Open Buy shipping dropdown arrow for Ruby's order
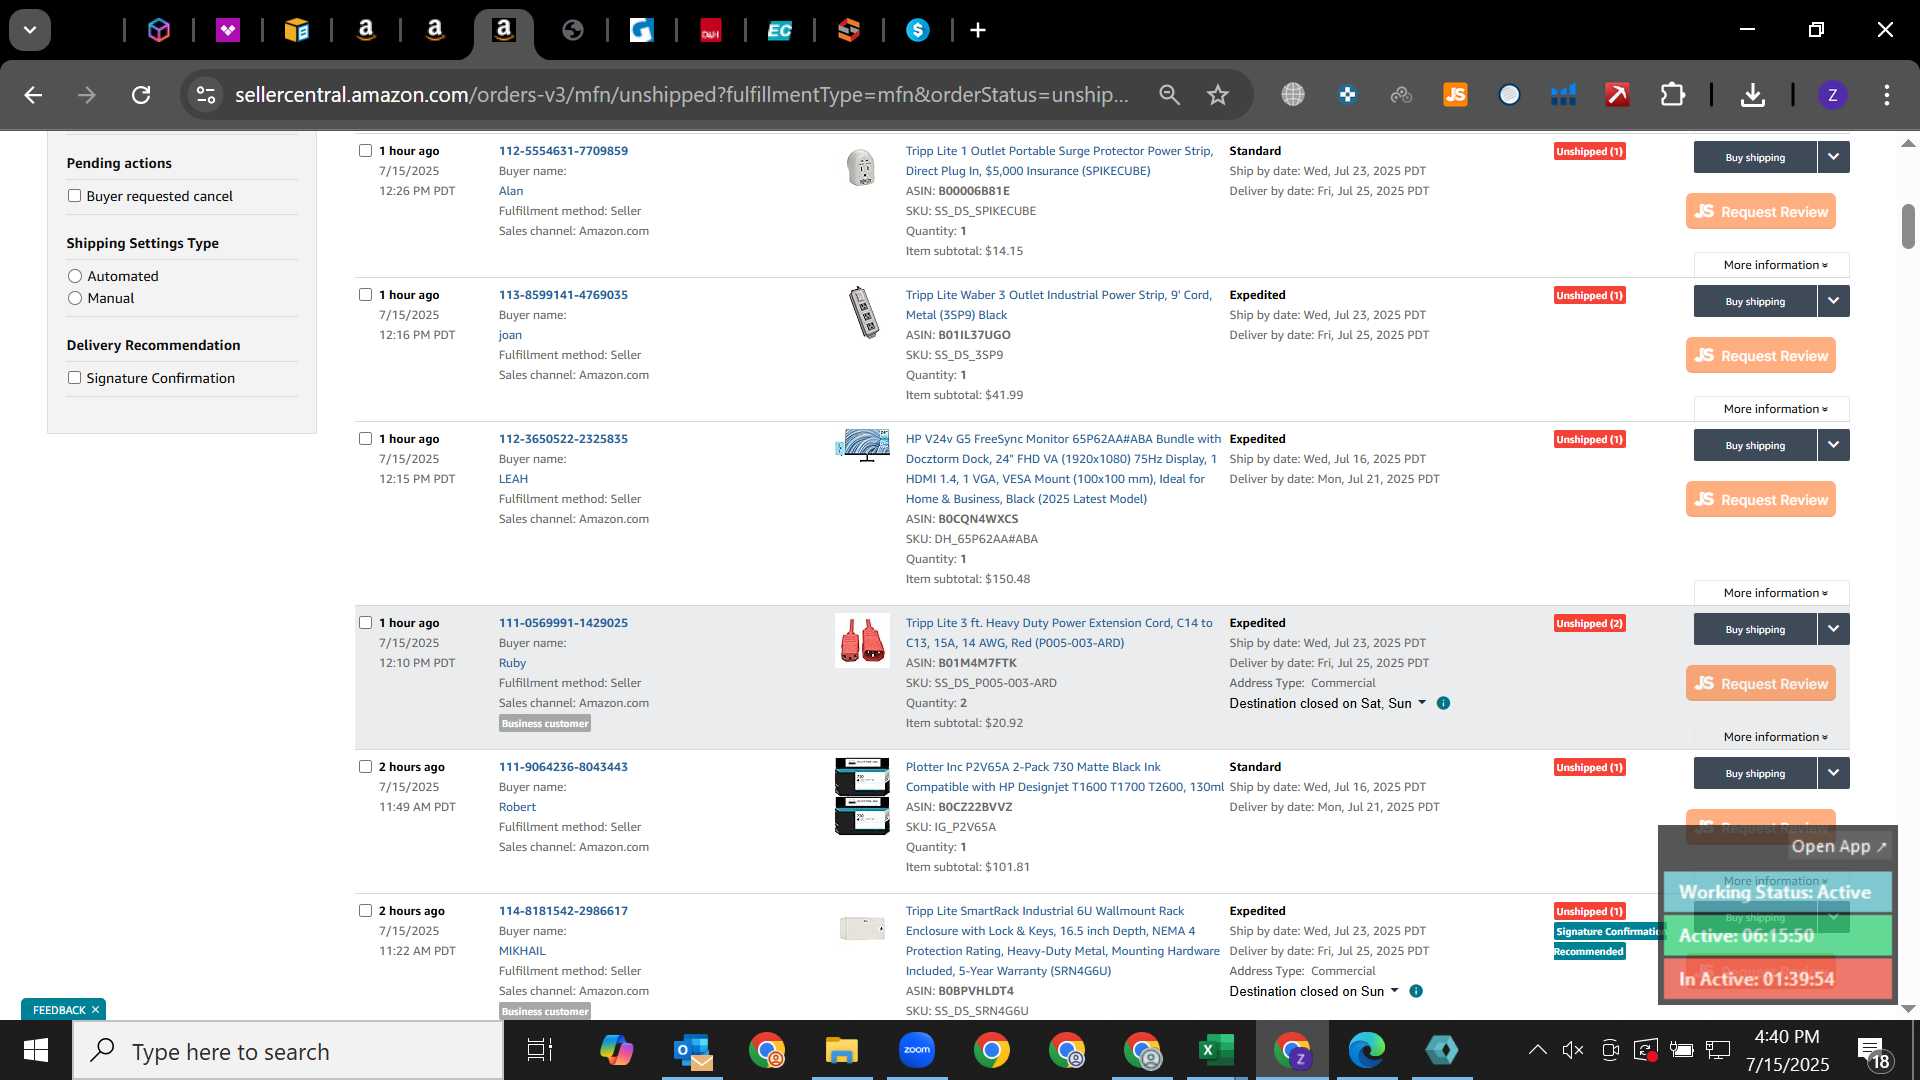 [x=1833, y=629]
